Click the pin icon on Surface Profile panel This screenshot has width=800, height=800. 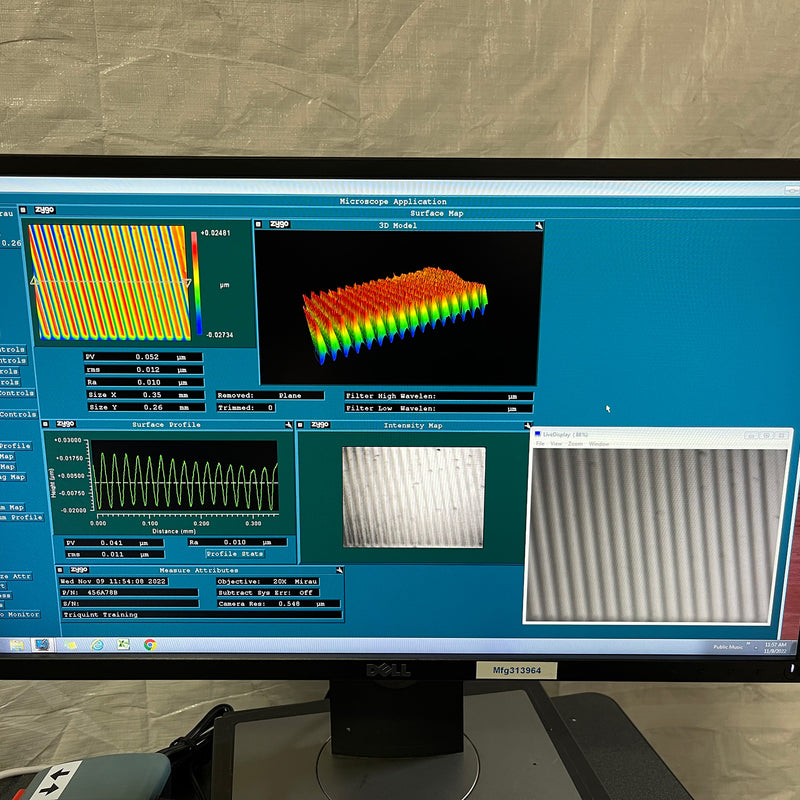[288, 425]
